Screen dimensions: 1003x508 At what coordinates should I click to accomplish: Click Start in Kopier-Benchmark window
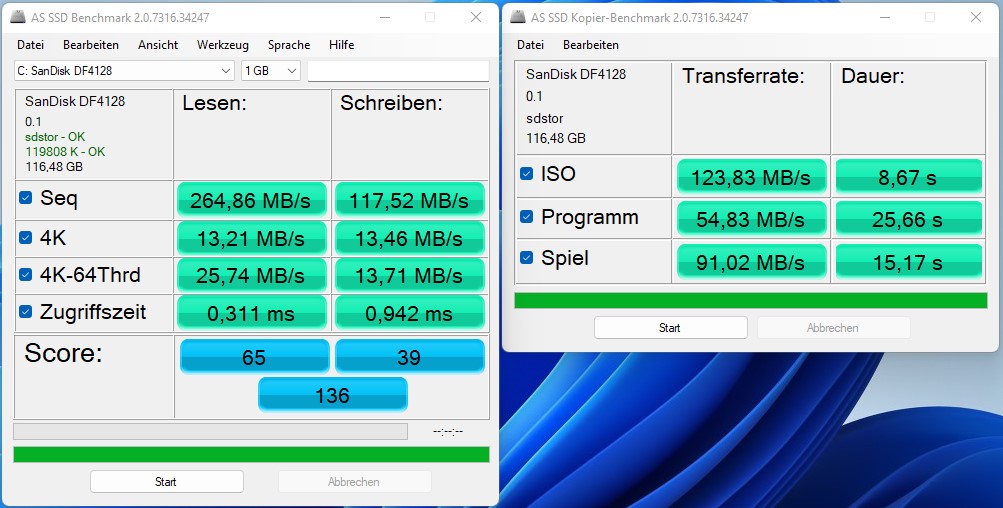coord(670,328)
